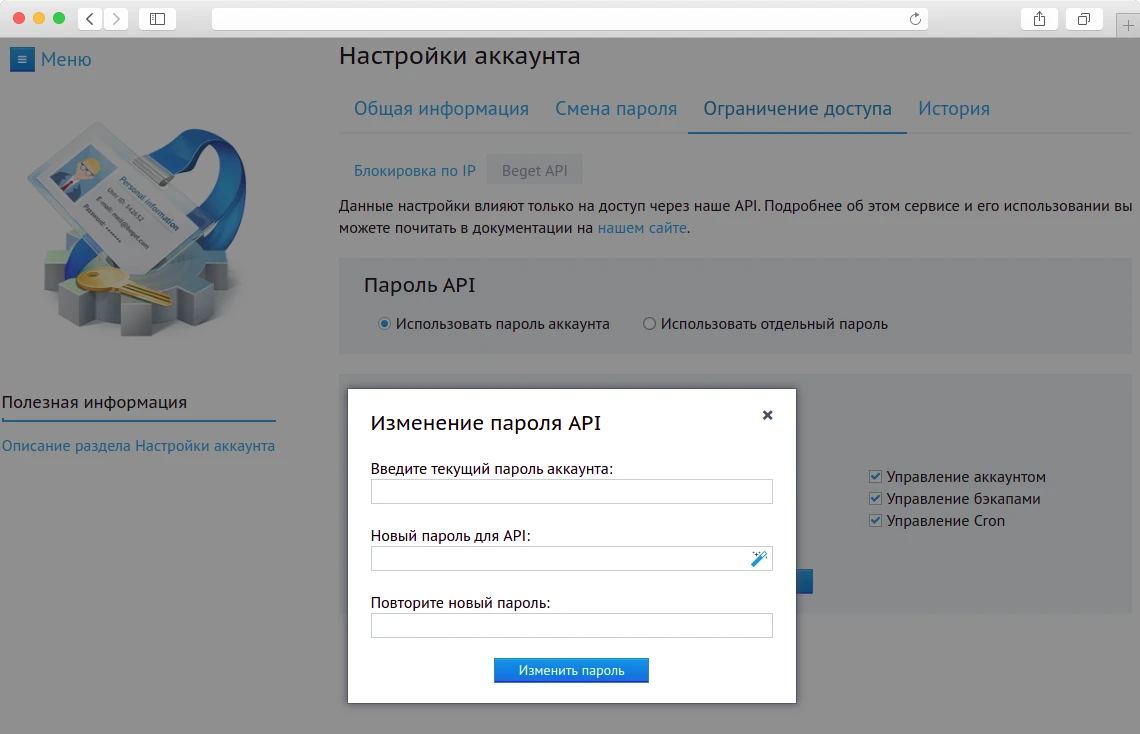Viewport: 1140px width, 734px height.
Task: Click the current account password field
Action: point(571,491)
